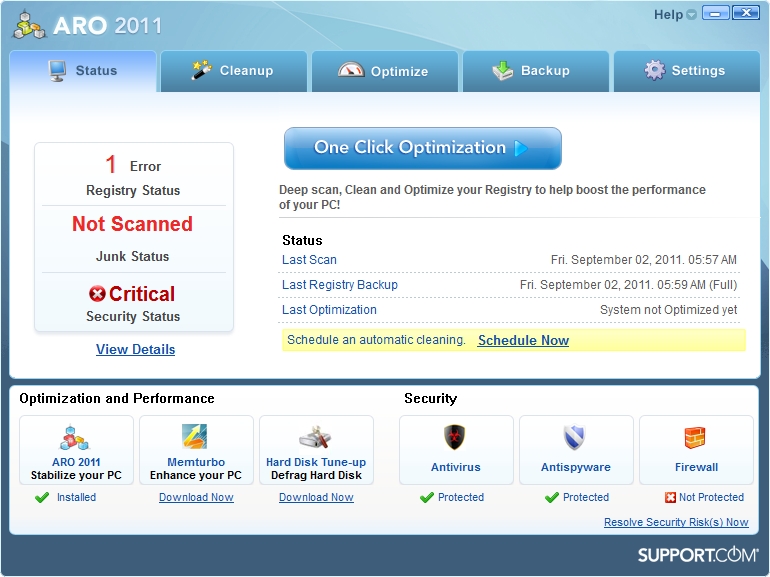Image resolution: width=770 pixels, height=577 pixels.
Task: Click red X beside Not Protected
Action: (670, 497)
